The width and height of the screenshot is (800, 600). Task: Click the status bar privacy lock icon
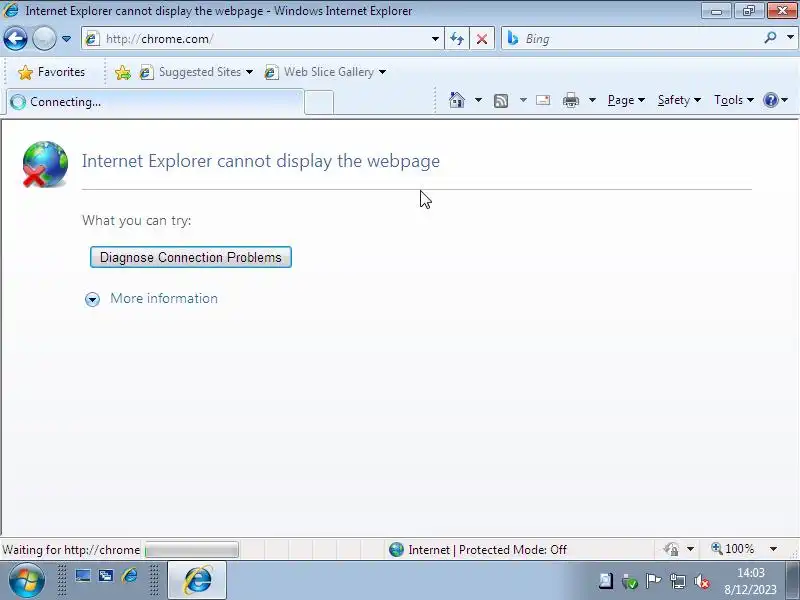(x=672, y=549)
